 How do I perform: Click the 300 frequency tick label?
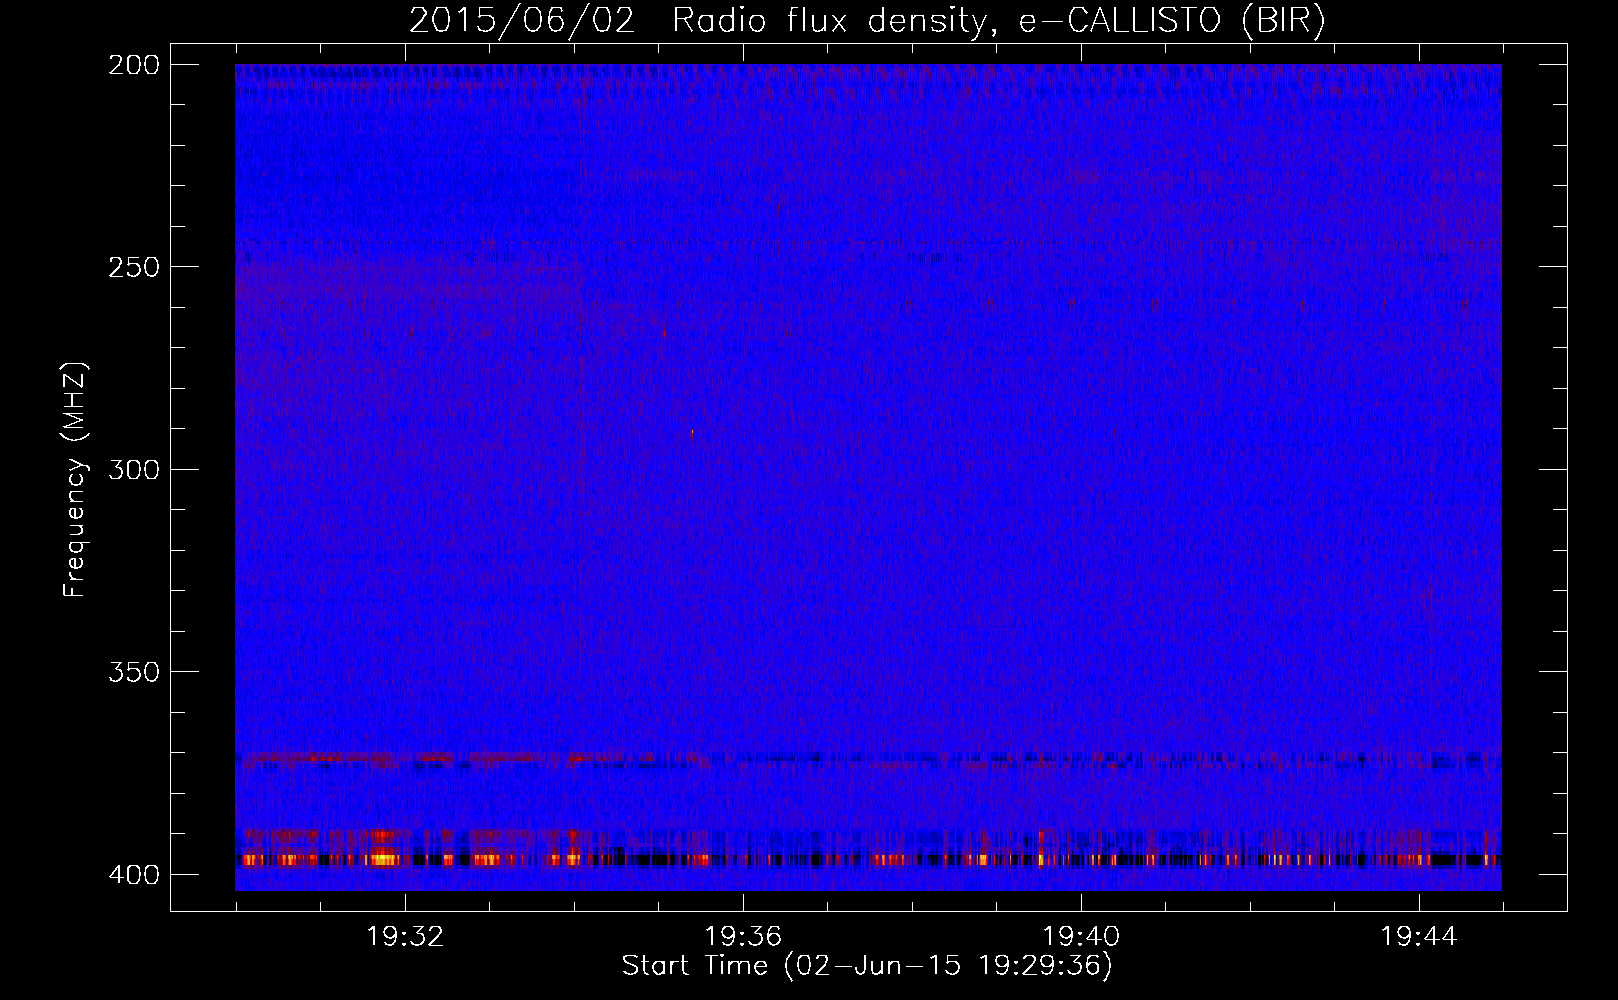(133, 469)
